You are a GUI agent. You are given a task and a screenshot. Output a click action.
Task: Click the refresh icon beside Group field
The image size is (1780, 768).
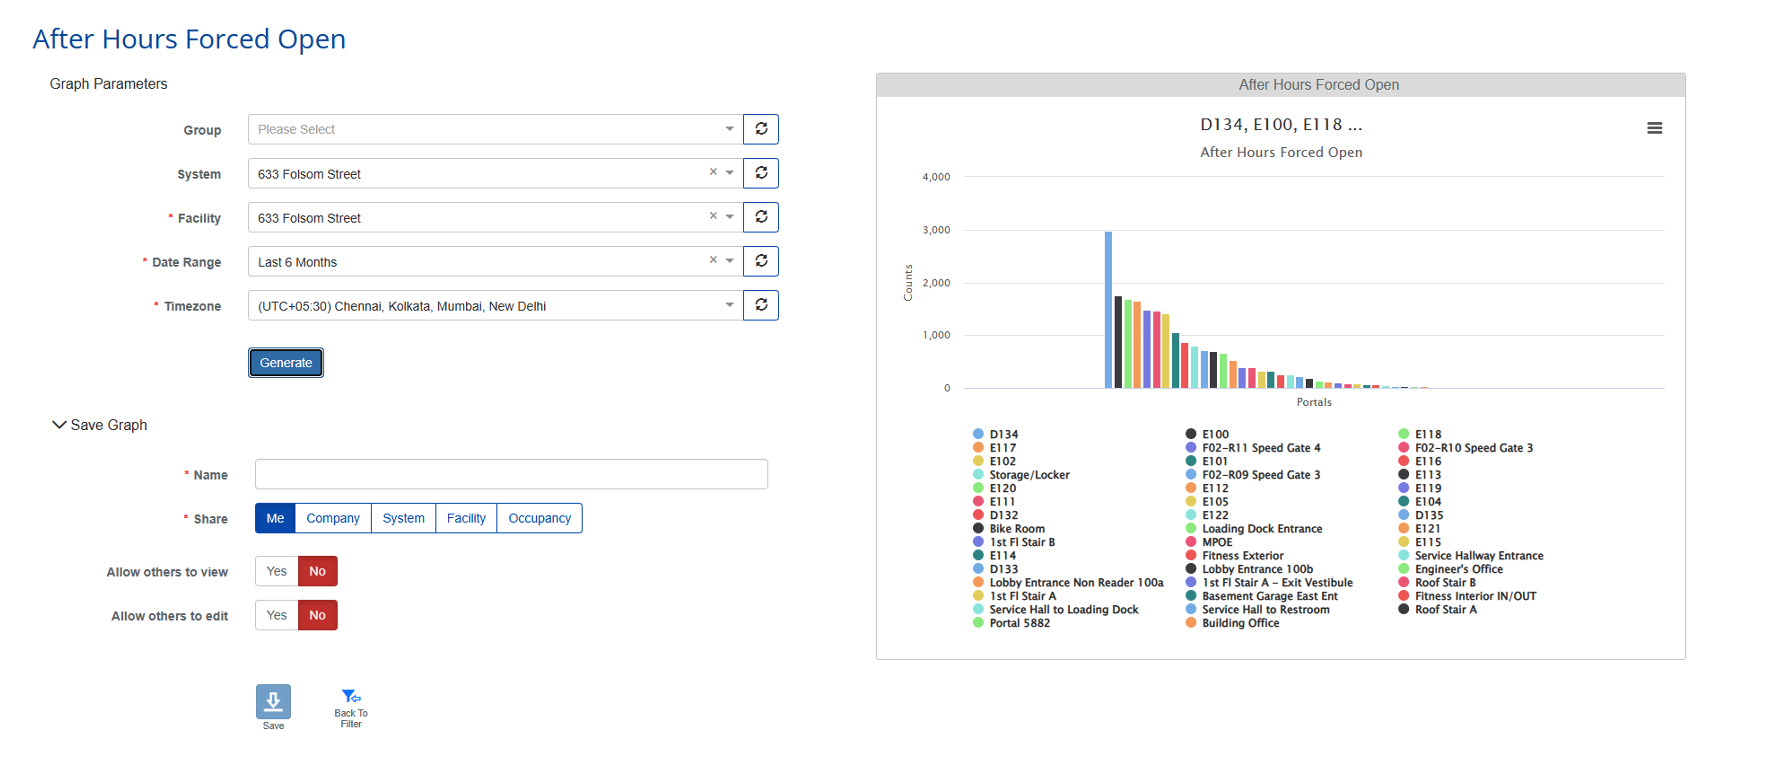coord(761,129)
